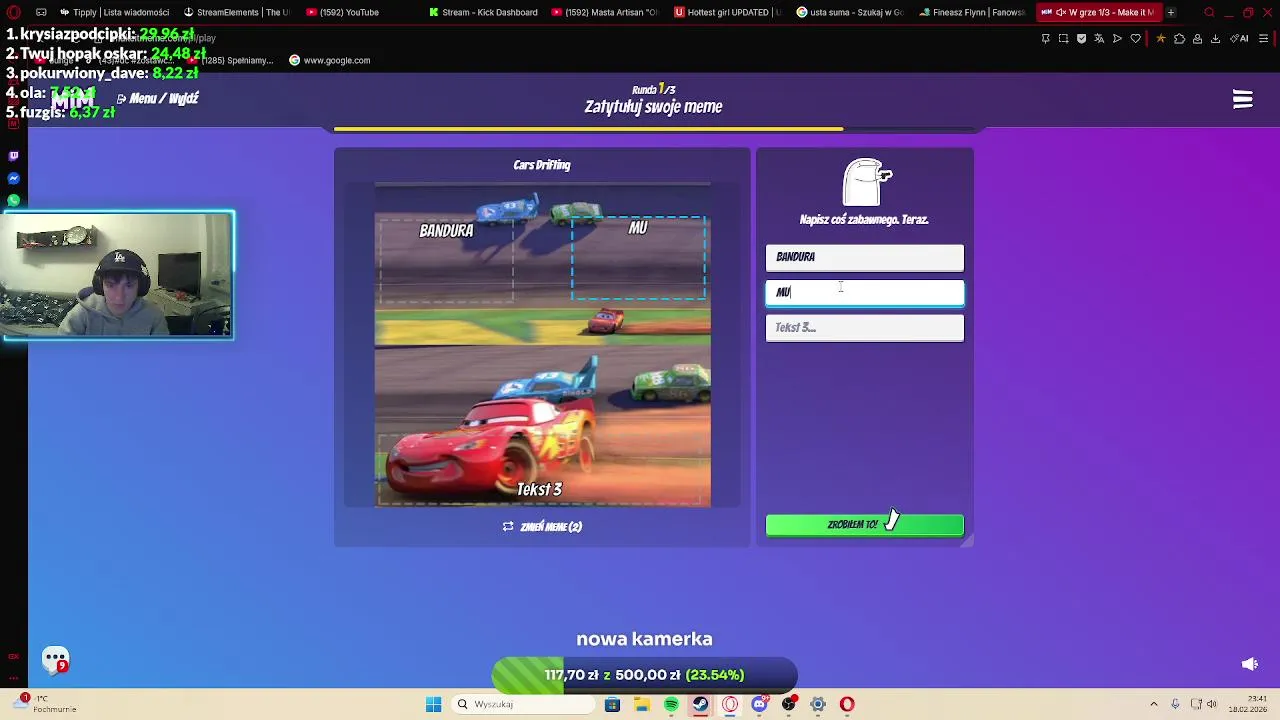Launch Spotify from the taskbar
The image size is (1280, 720).
[x=671, y=704]
